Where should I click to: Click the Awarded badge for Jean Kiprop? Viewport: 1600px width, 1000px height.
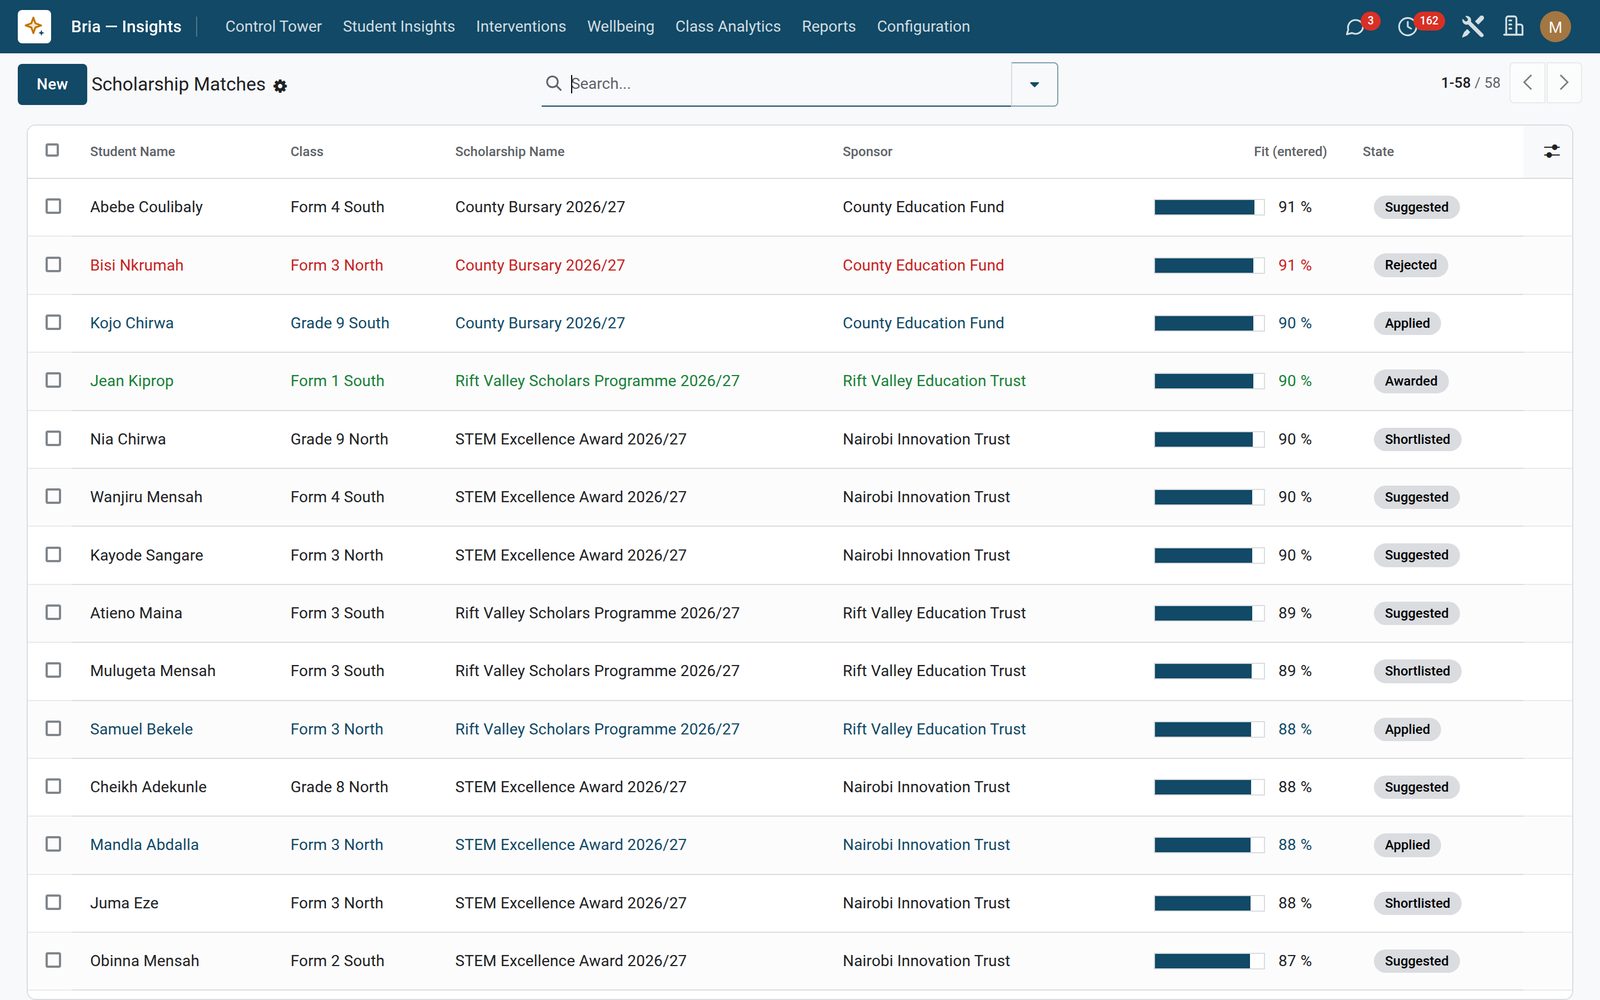click(x=1411, y=381)
